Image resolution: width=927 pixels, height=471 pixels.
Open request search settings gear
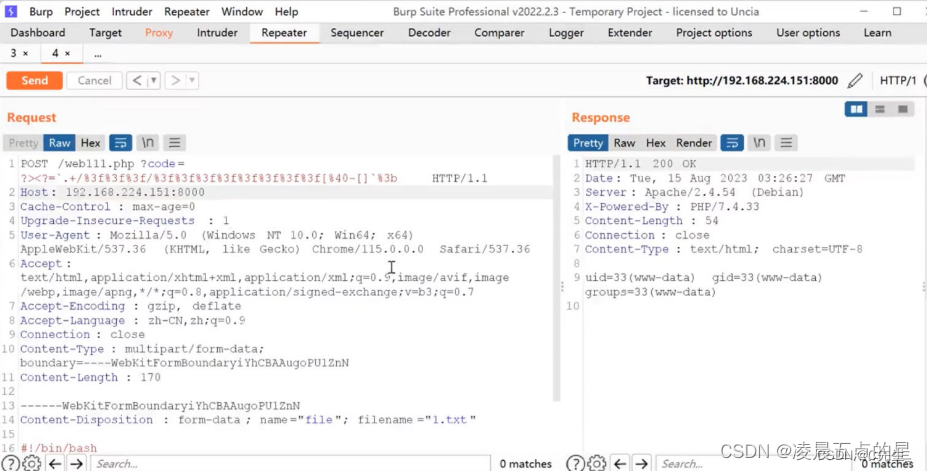(x=31, y=463)
